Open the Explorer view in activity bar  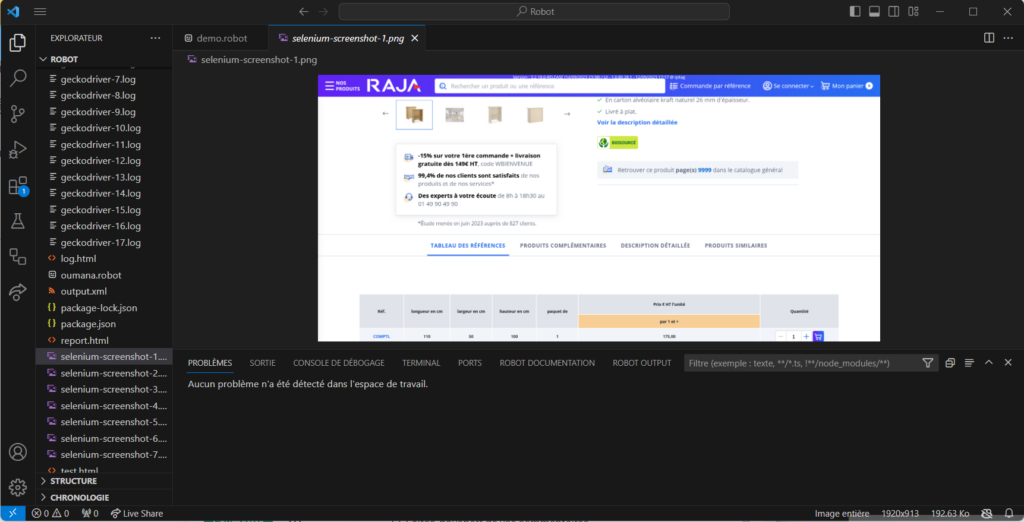pyautogui.click(x=18, y=43)
